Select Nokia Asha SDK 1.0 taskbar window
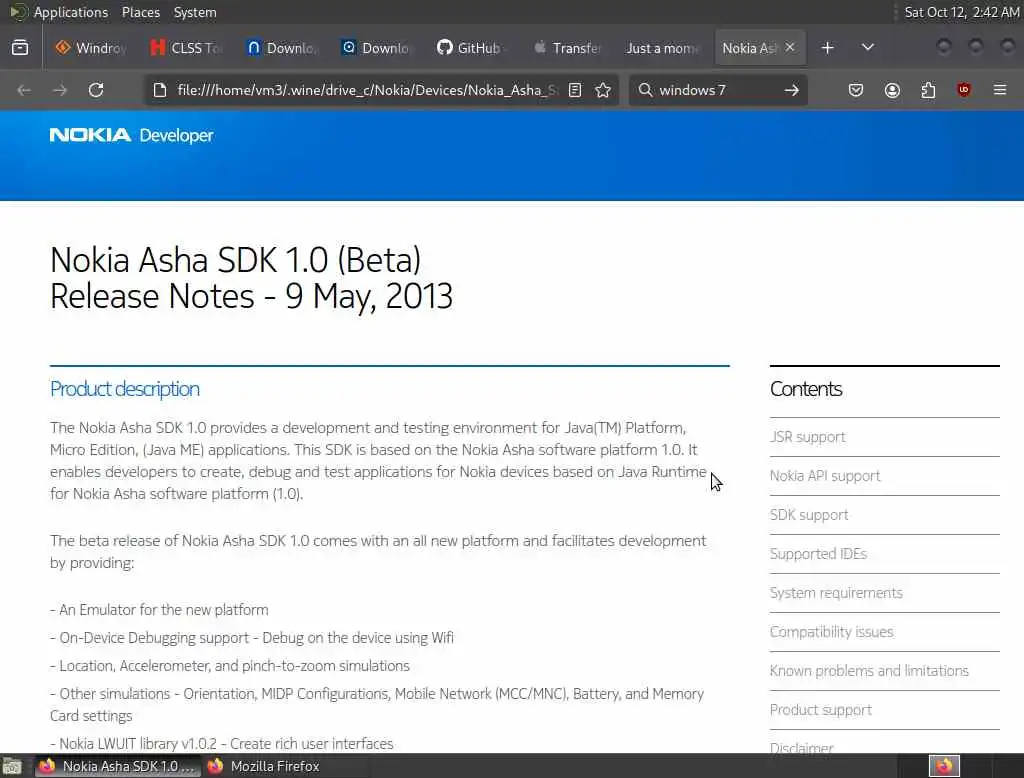This screenshot has height=778, width=1024. tap(116, 766)
